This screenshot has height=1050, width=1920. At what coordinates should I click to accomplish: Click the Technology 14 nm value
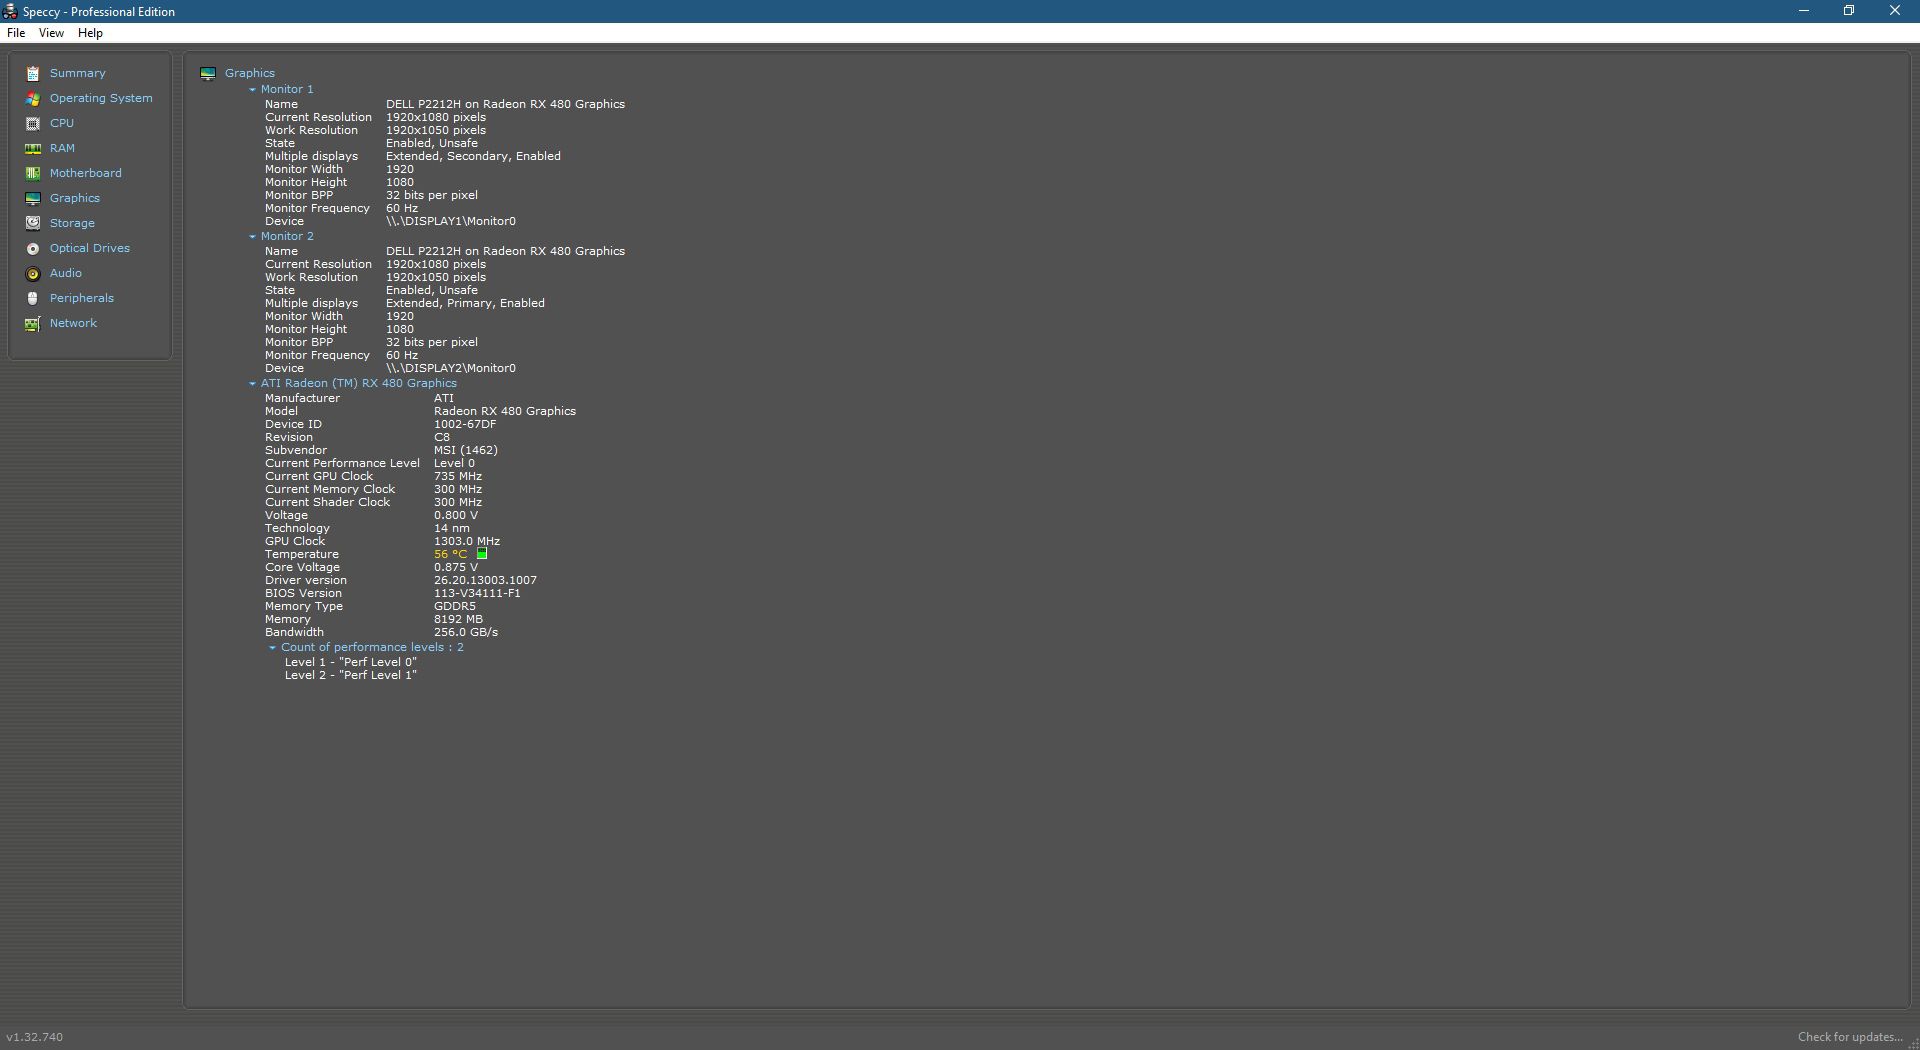click(x=452, y=528)
